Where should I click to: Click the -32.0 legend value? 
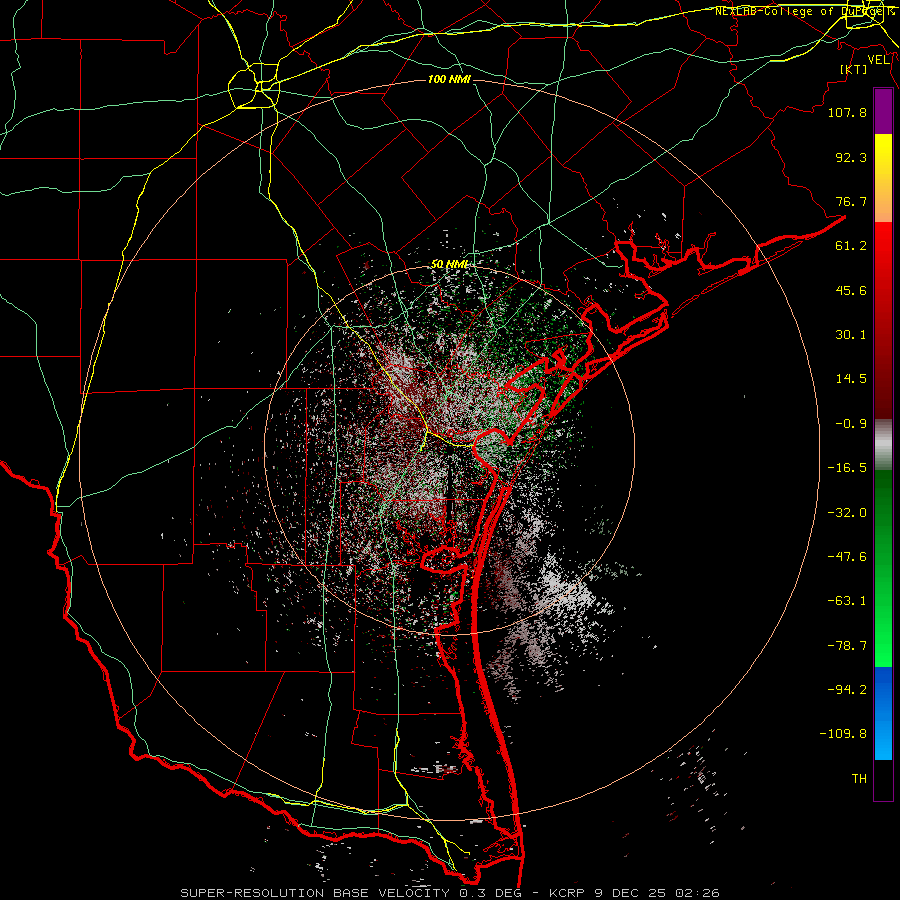[847, 513]
